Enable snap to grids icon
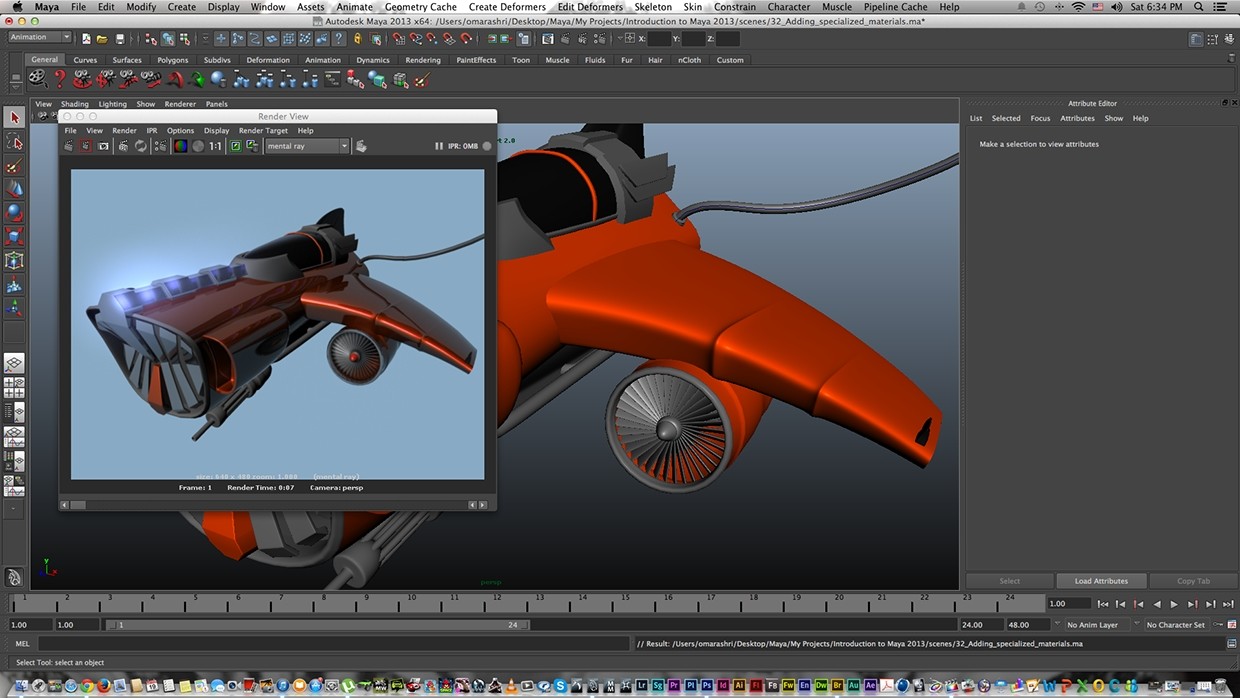The height and width of the screenshot is (698, 1240). [x=401, y=39]
